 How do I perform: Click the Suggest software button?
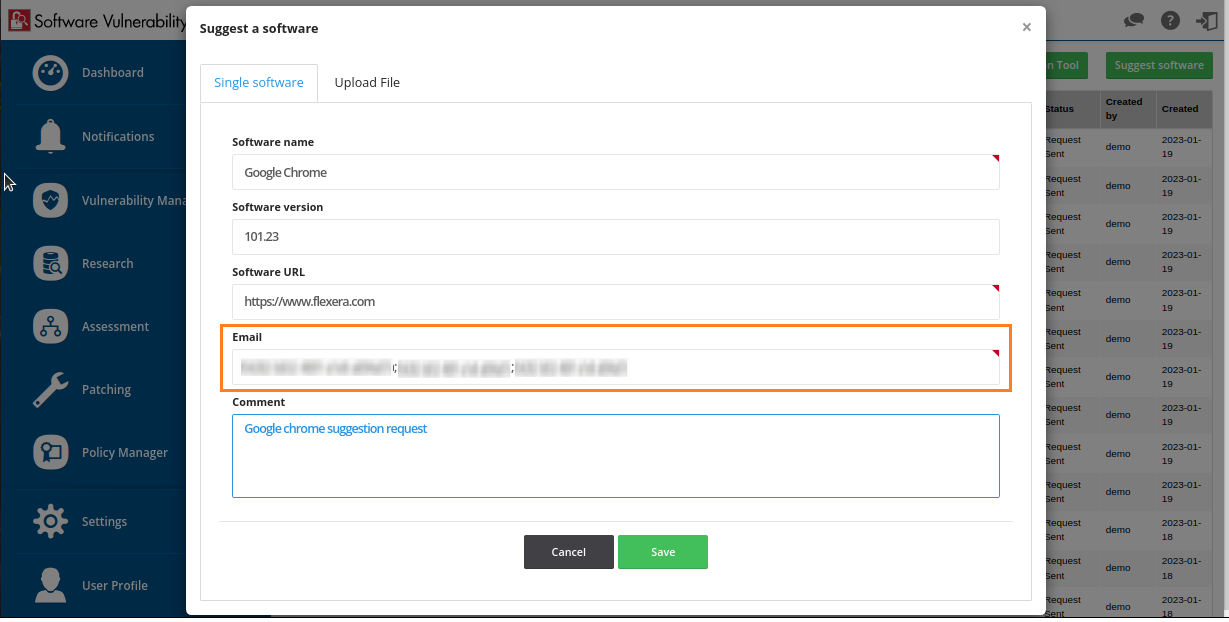tap(1159, 65)
